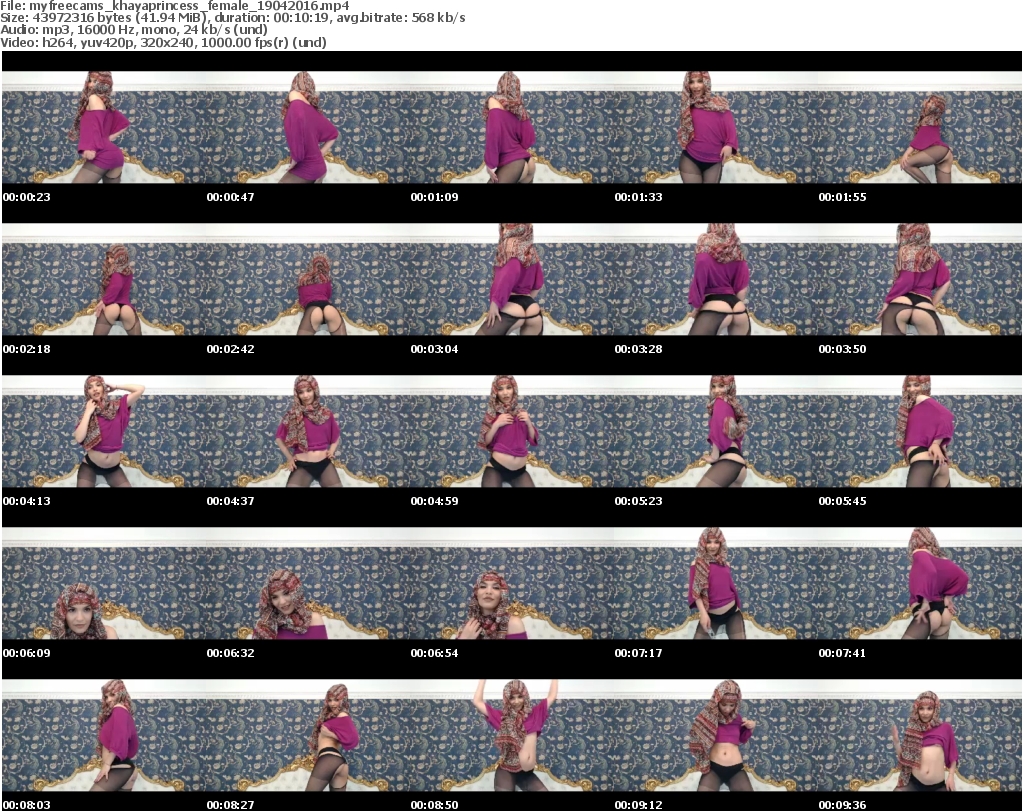Select the thumbnail frame at 00:00:23
Viewport: 1024px width, 811px height.
tap(104, 127)
